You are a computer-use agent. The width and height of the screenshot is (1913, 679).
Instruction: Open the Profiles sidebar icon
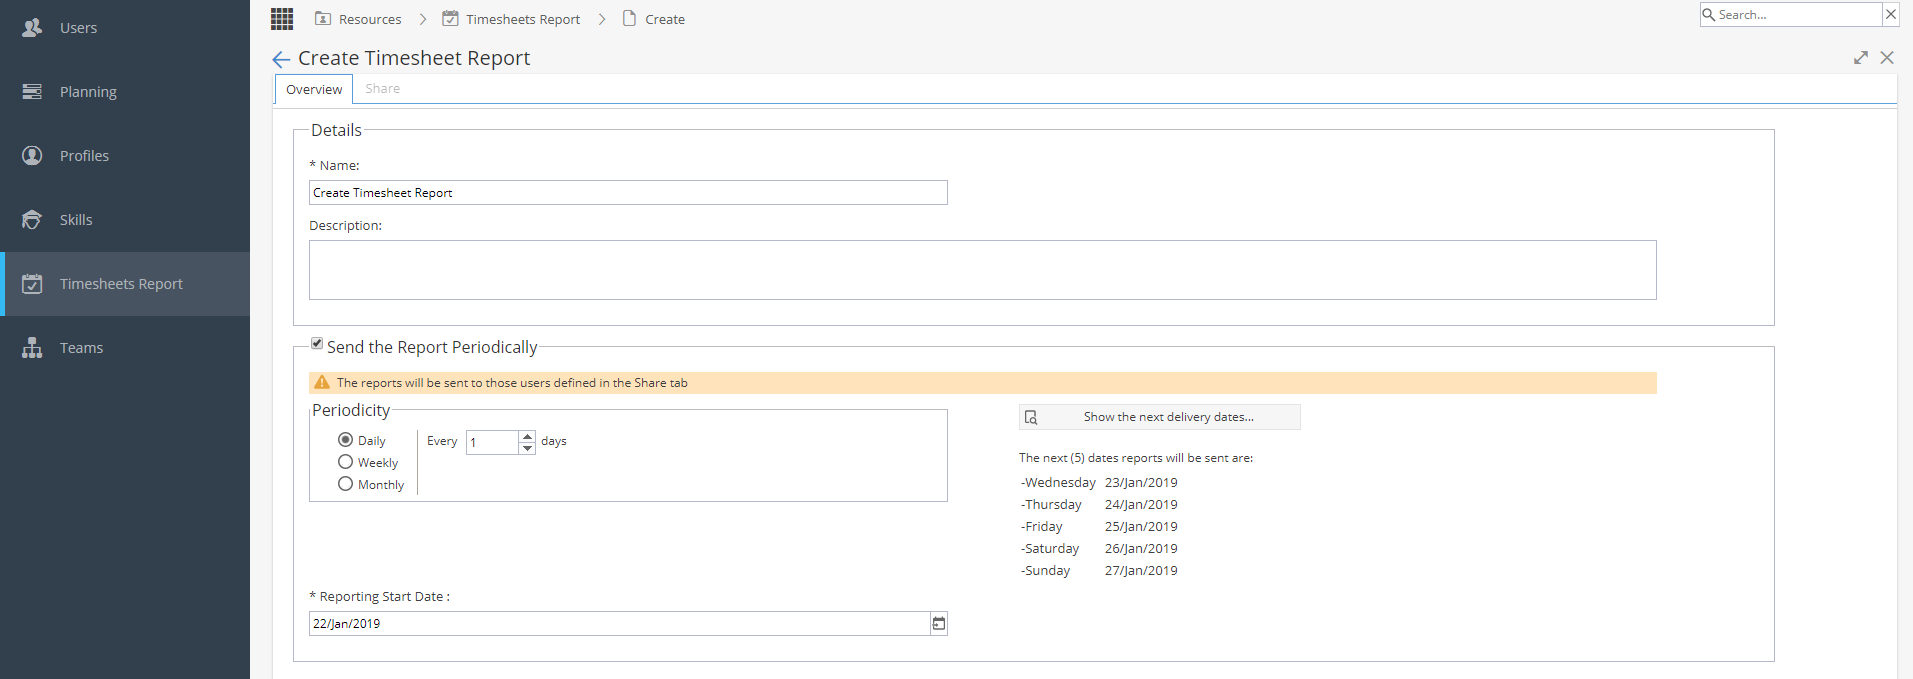pyautogui.click(x=32, y=156)
